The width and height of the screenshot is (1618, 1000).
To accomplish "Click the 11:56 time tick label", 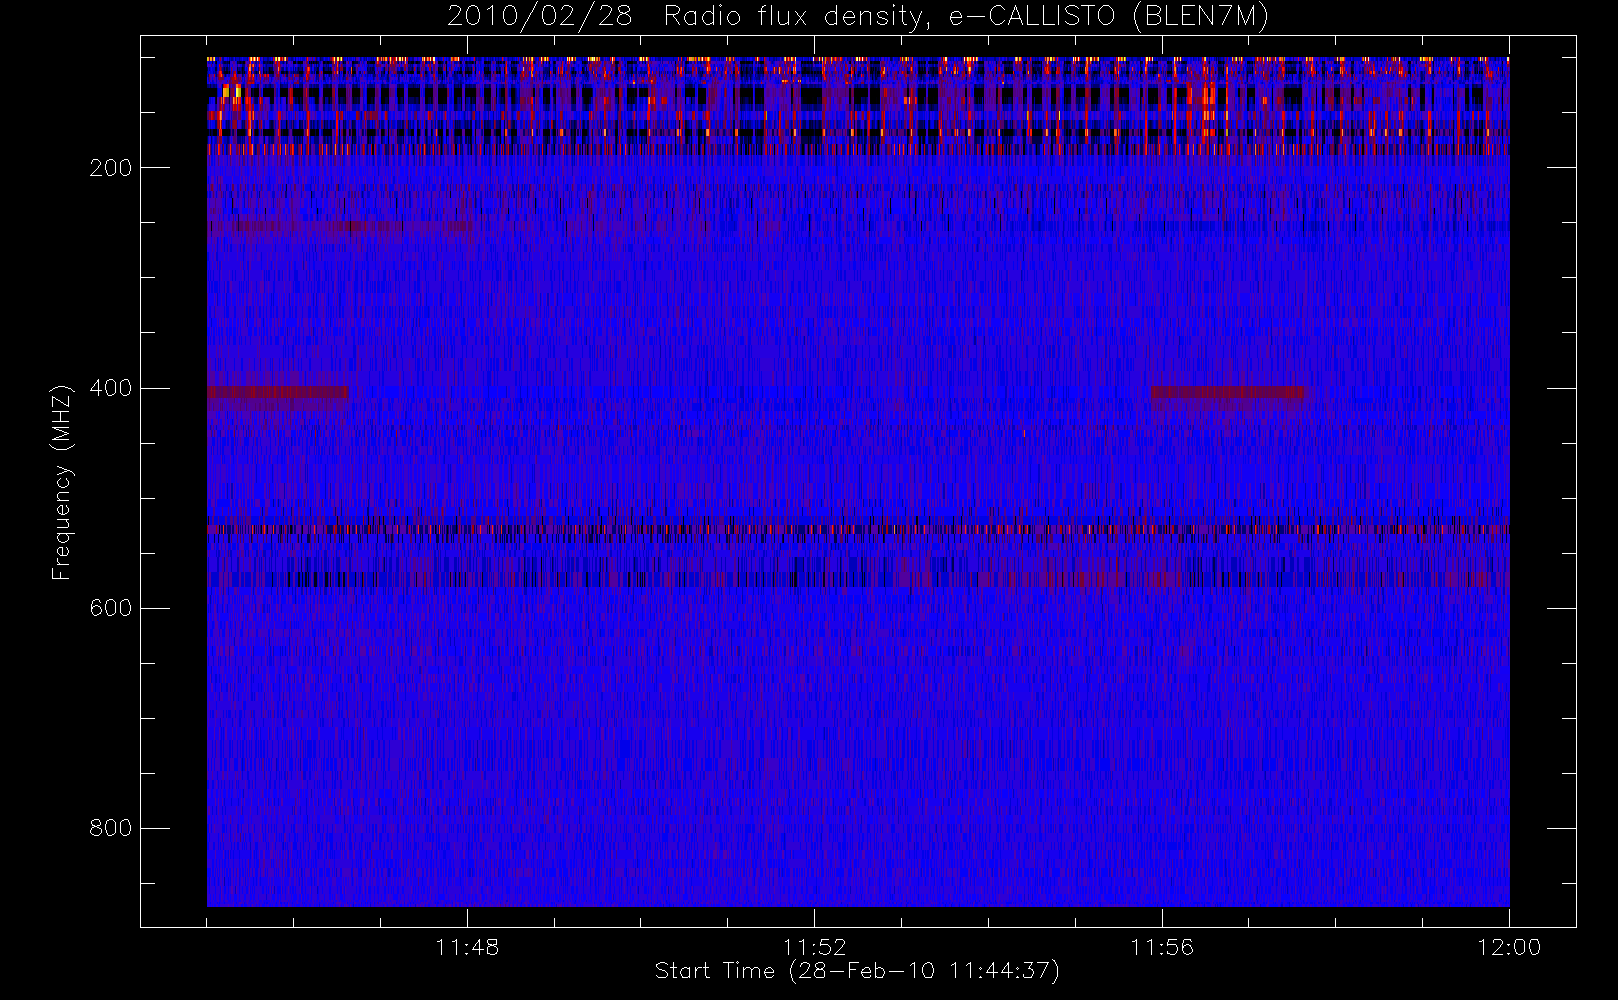I will pos(1162,947).
